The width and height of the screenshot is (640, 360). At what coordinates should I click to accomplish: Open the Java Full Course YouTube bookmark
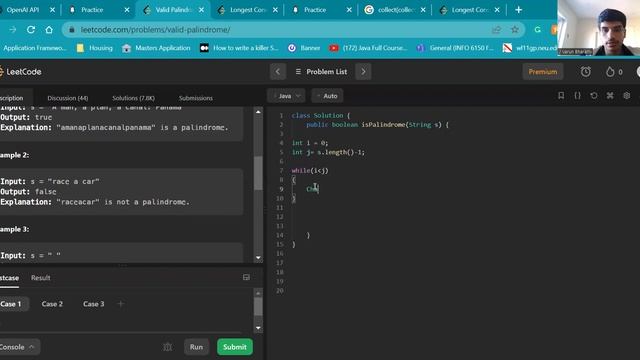point(369,48)
